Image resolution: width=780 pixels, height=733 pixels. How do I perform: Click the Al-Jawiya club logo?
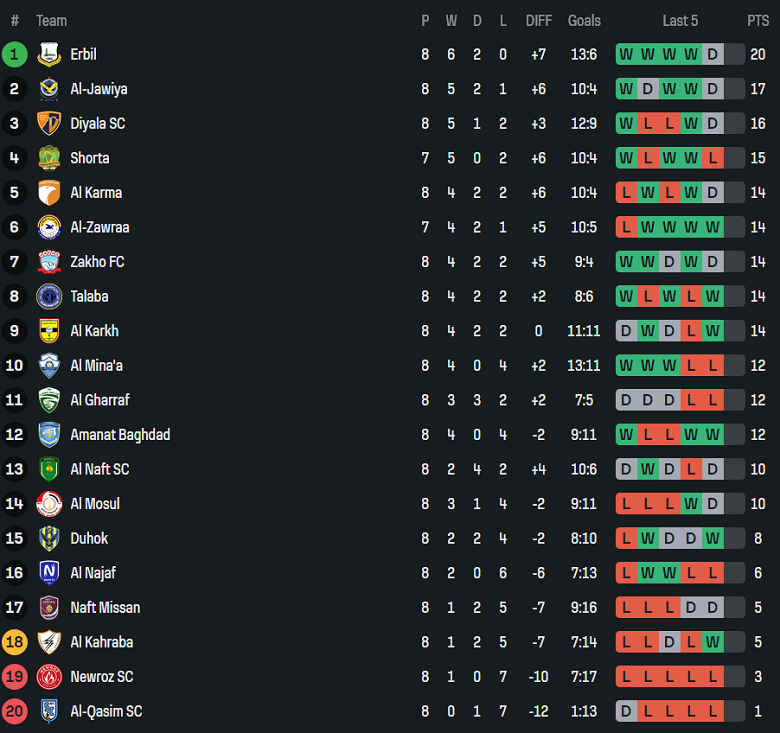pyautogui.click(x=49, y=89)
